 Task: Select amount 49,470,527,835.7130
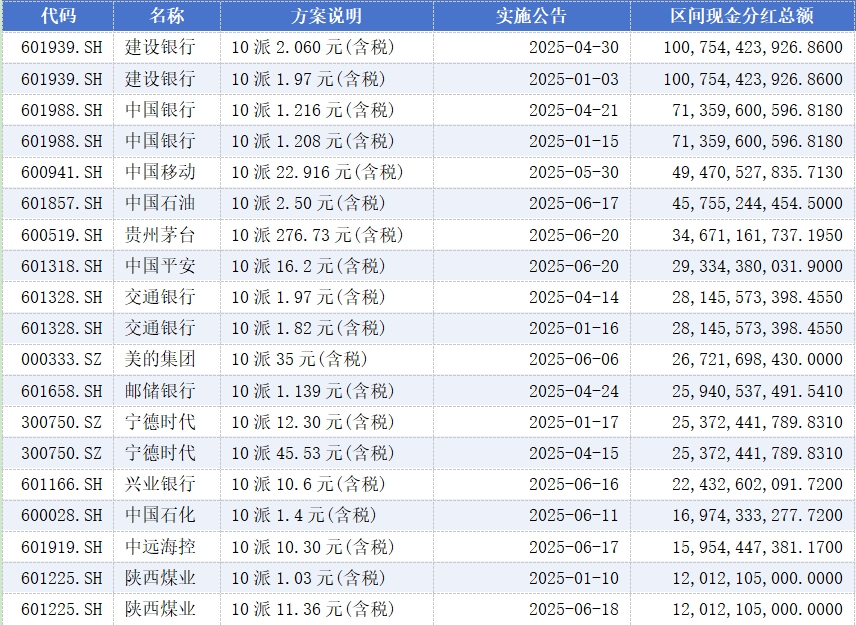click(742, 172)
